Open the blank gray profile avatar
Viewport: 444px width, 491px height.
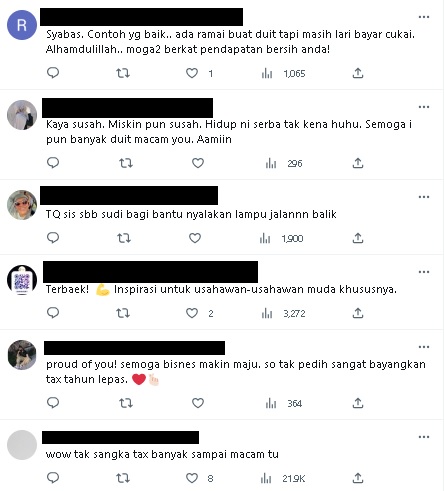pyautogui.click(x=22, y=445)
